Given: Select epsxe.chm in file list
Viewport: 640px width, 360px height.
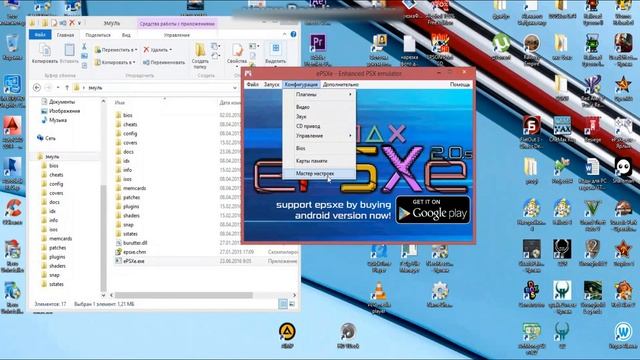Looking at the screenshot, I should (134, 252).
